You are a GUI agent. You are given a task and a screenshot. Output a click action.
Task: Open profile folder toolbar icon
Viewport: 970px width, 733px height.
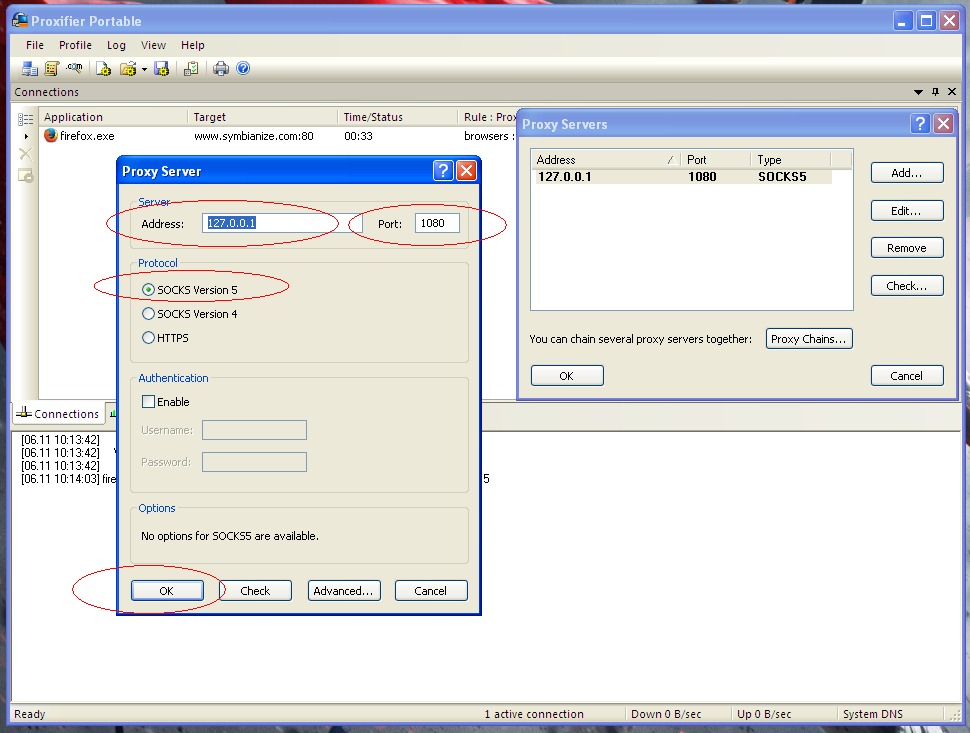[128, 69]
